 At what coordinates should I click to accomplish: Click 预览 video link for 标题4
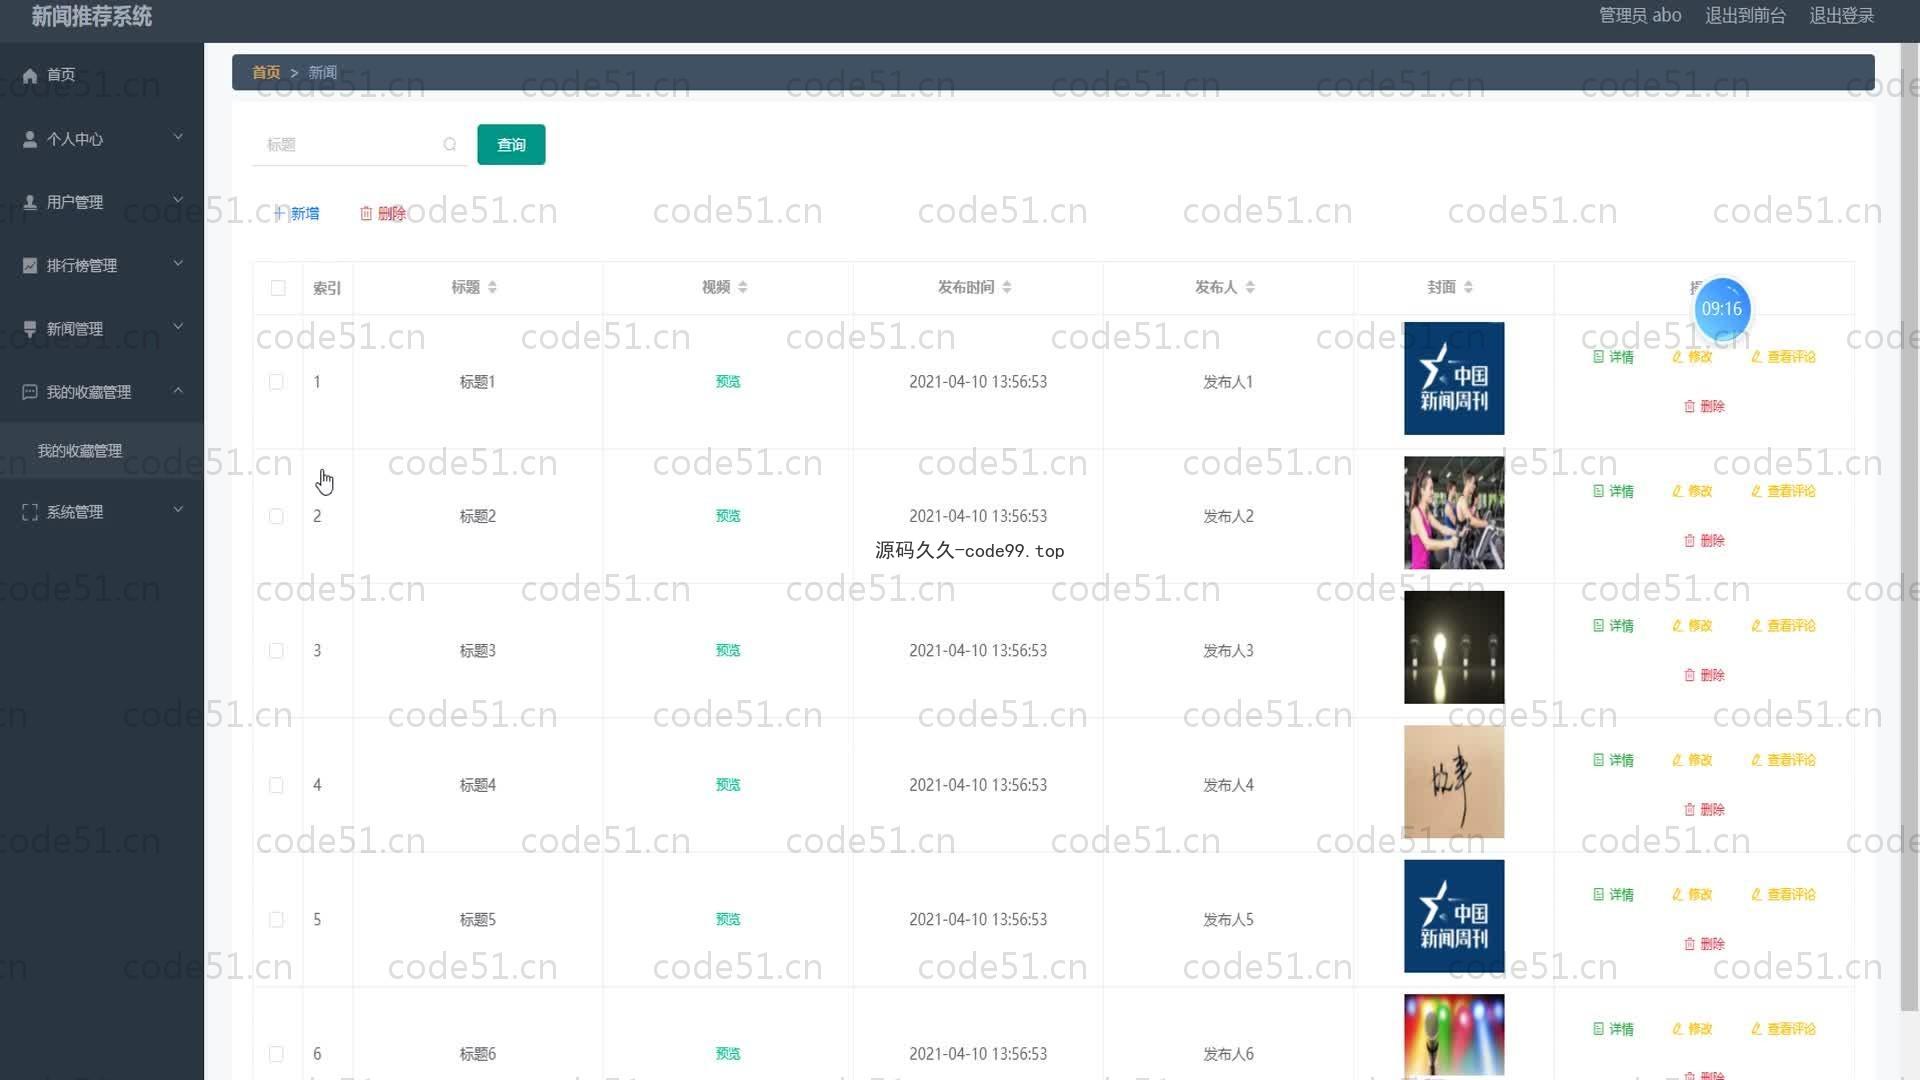click(x=728, y=785)
